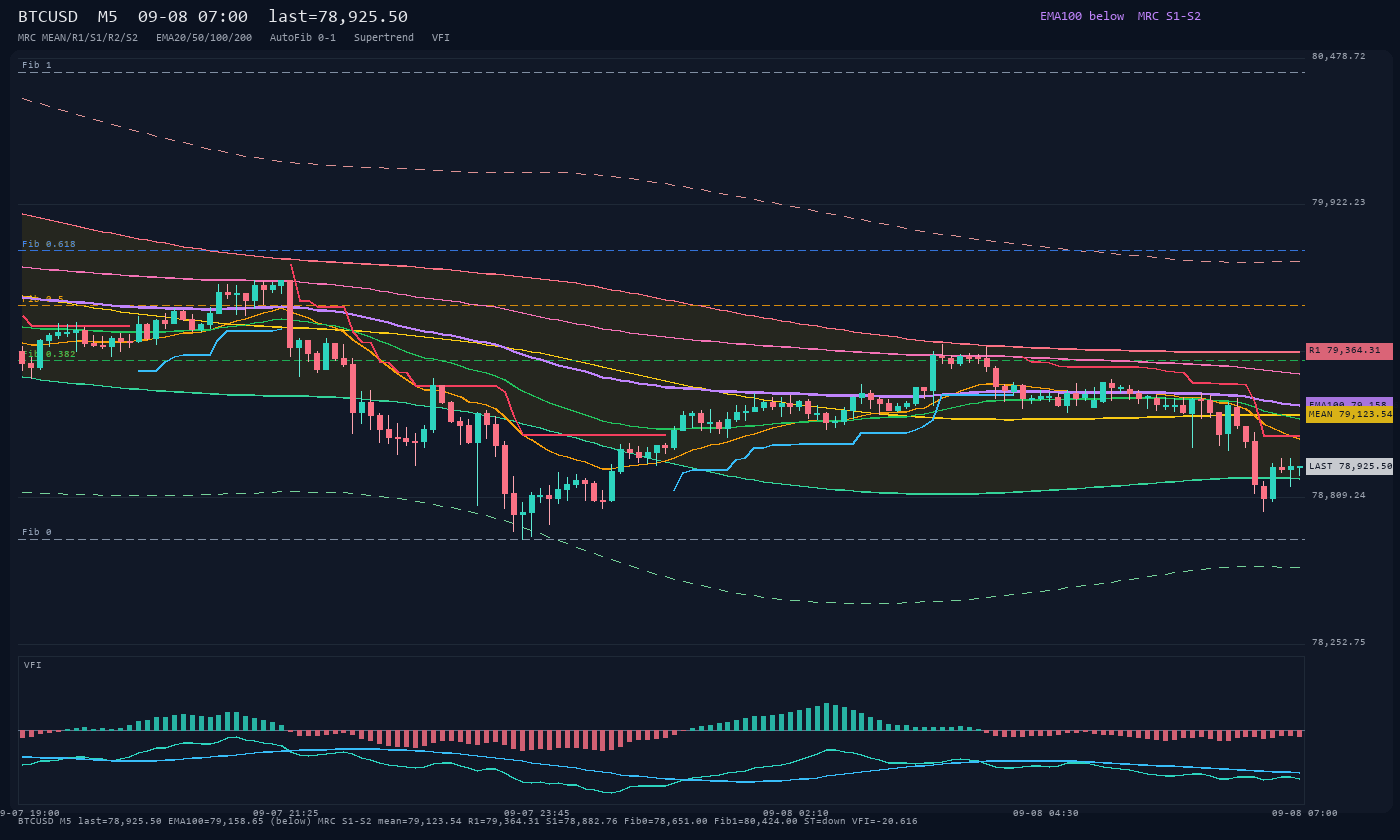This screenshot has height=840, width=1400.
Task: Click the purple EMA100 price tag
Action: pyautogui.click(x=1349, y=402)
